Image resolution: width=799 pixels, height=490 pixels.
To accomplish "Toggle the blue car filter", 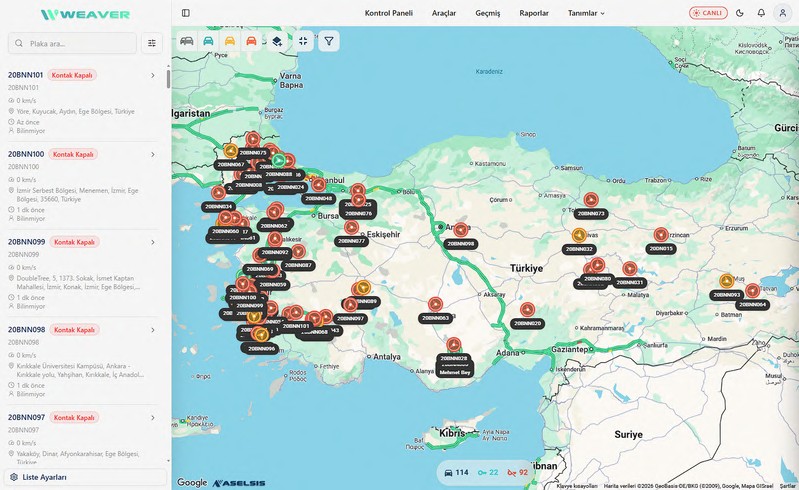I will 208,41.
